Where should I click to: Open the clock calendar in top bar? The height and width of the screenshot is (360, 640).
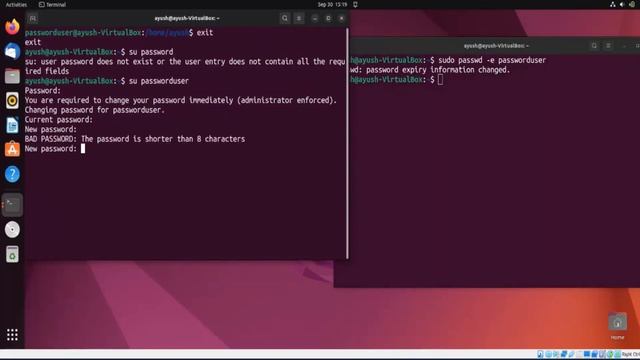click(x=332, y=4)
